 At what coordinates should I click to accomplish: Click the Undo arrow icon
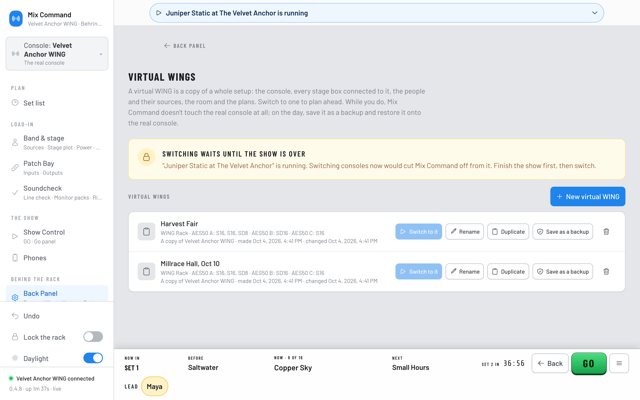coord(15,316)
